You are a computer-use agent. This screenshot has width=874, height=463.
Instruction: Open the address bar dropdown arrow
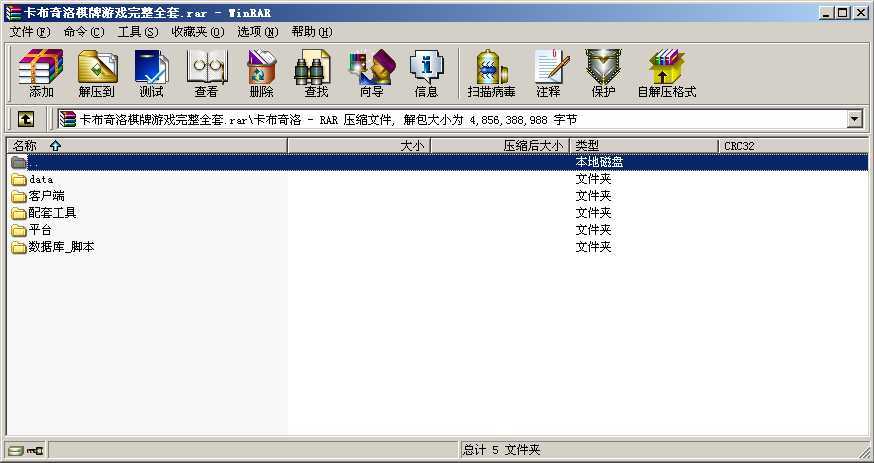[x=854, y=119]
